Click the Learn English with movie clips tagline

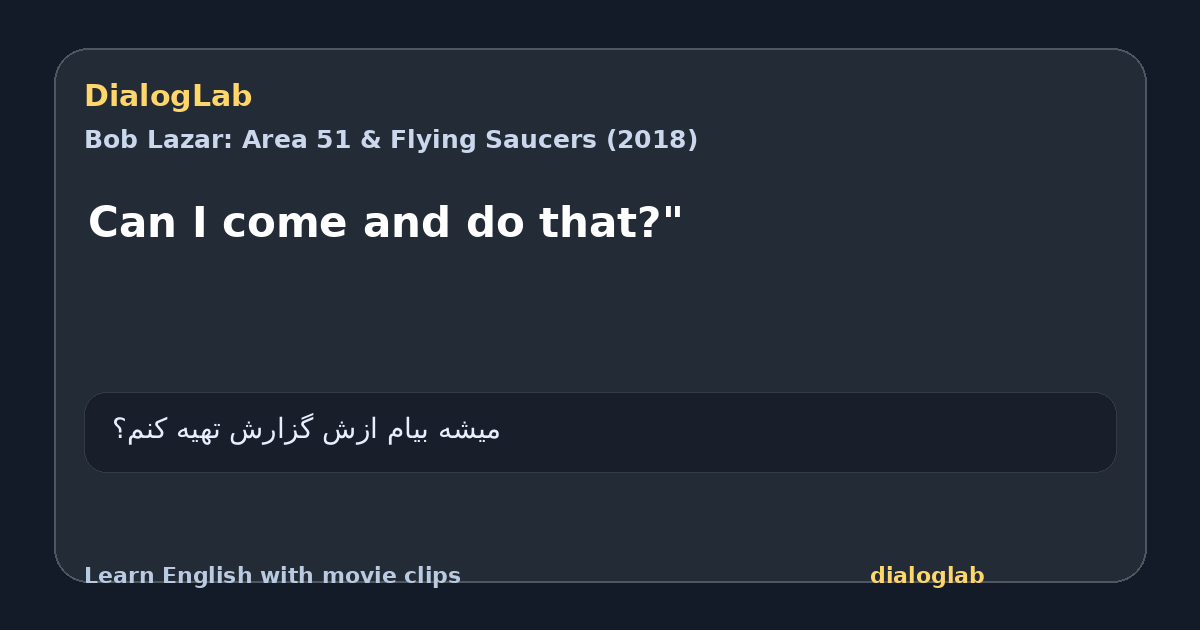[x=272, y=576]
